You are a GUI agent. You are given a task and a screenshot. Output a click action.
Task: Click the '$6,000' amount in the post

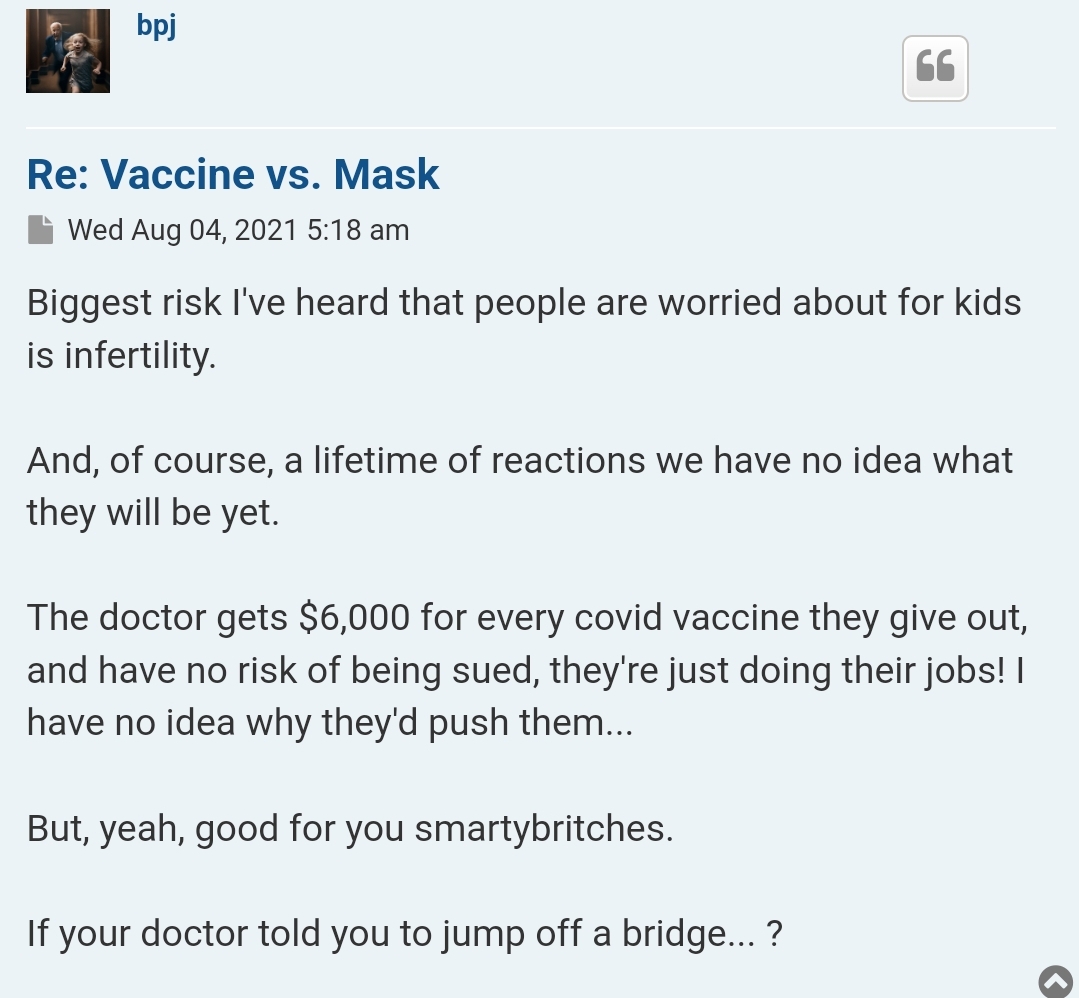pyautogui.click(x=354, y=617)
